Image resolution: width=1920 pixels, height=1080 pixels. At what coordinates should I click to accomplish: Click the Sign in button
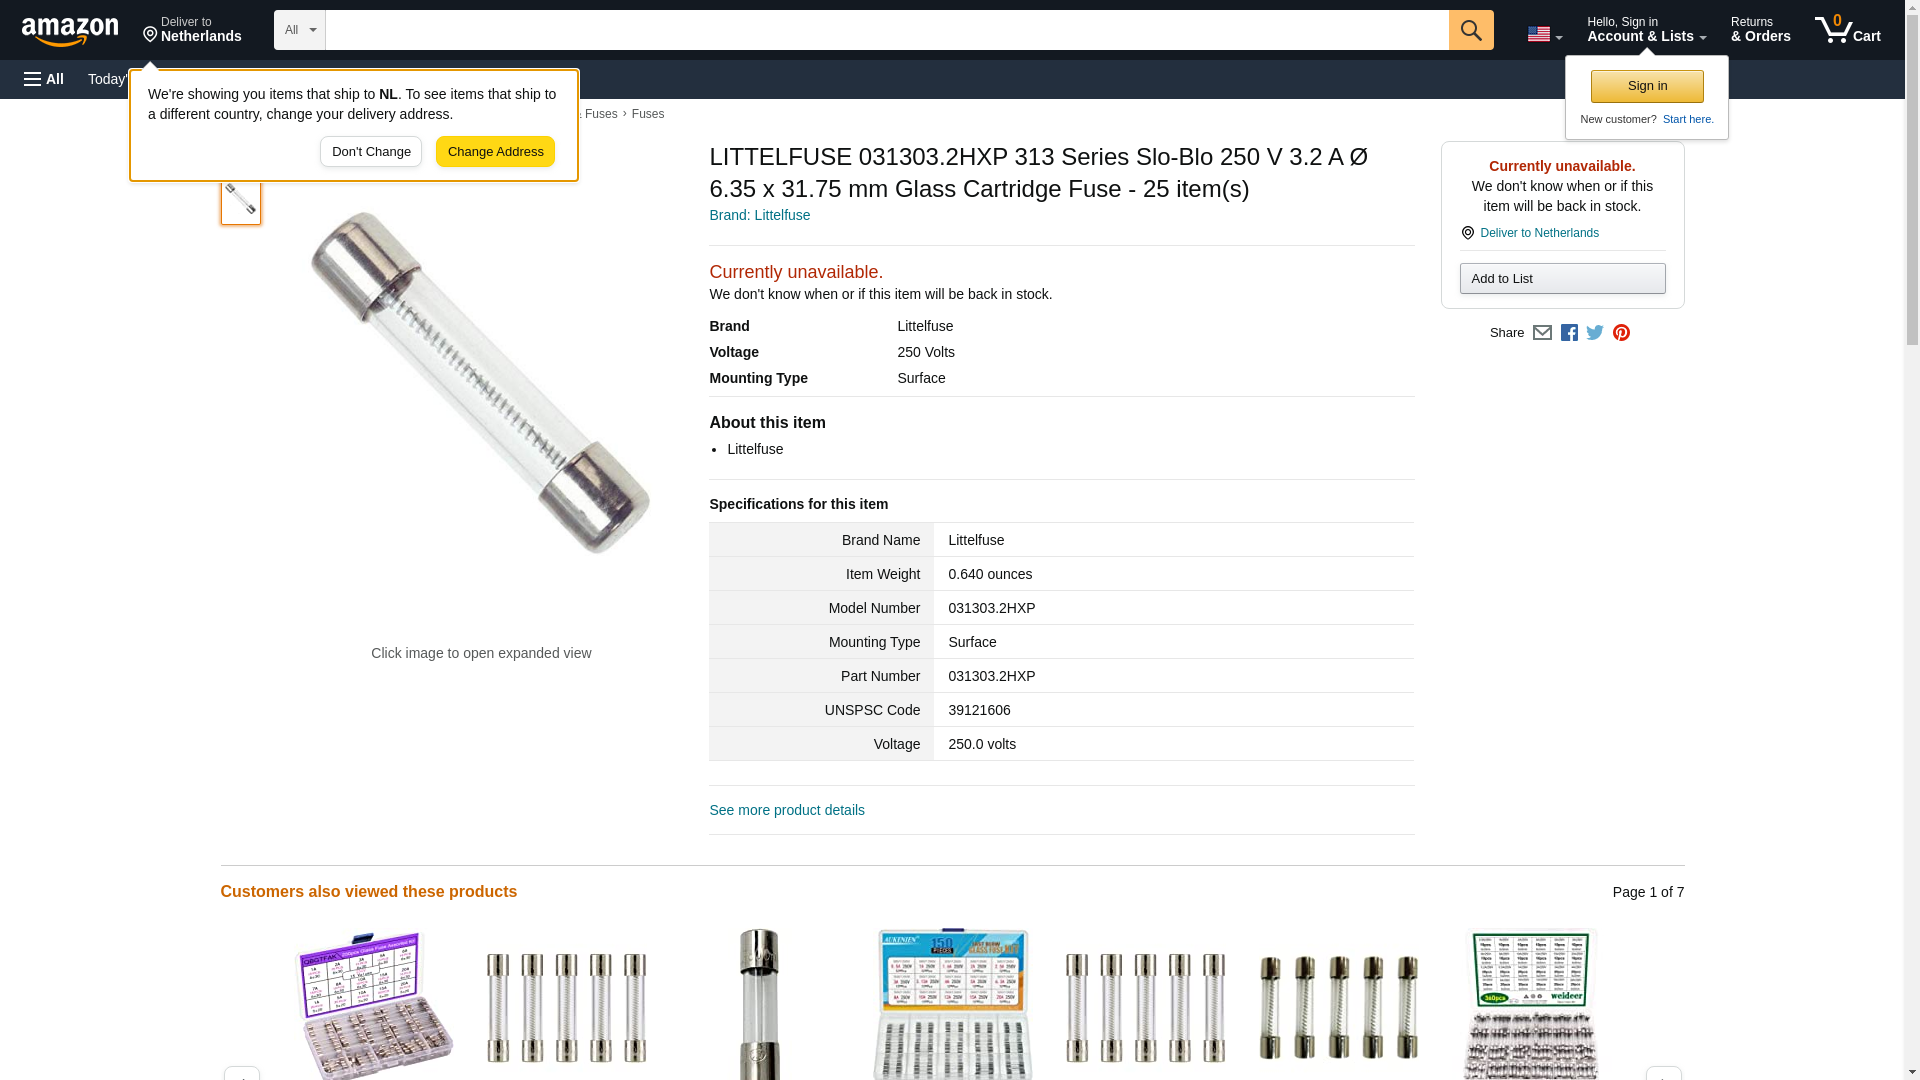1647,86
